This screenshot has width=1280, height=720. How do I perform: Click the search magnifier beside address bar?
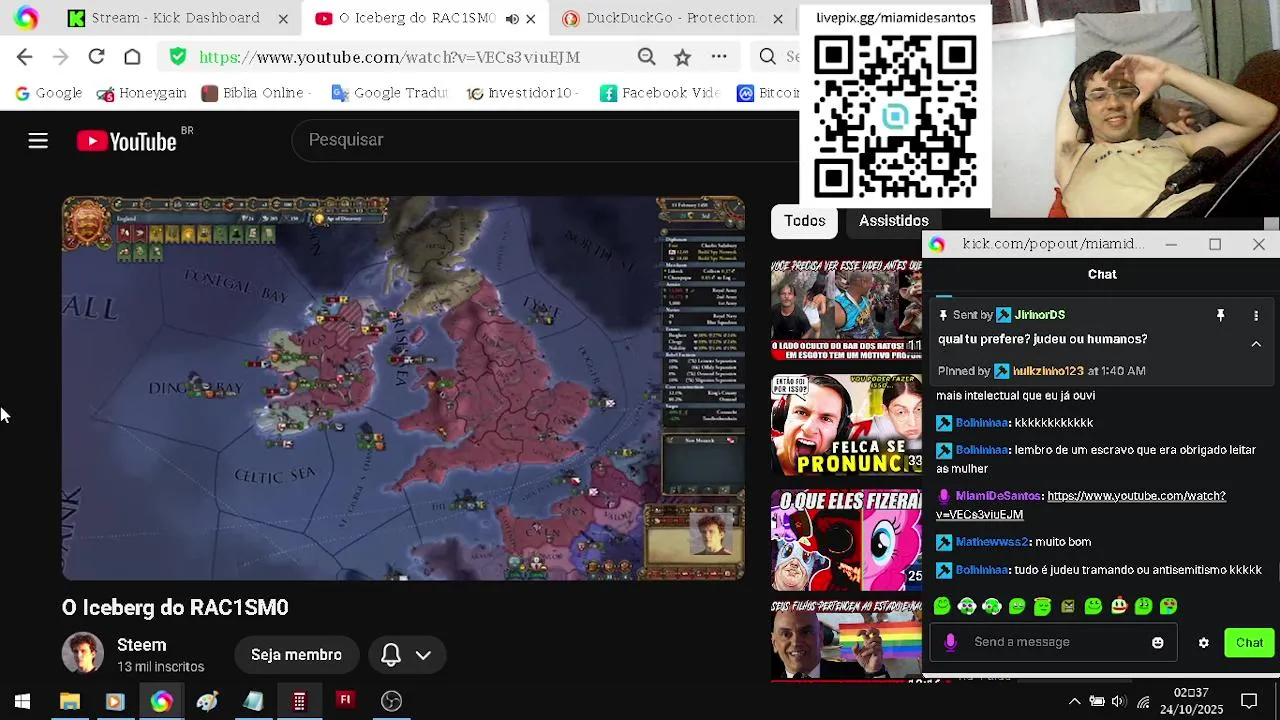767,57
